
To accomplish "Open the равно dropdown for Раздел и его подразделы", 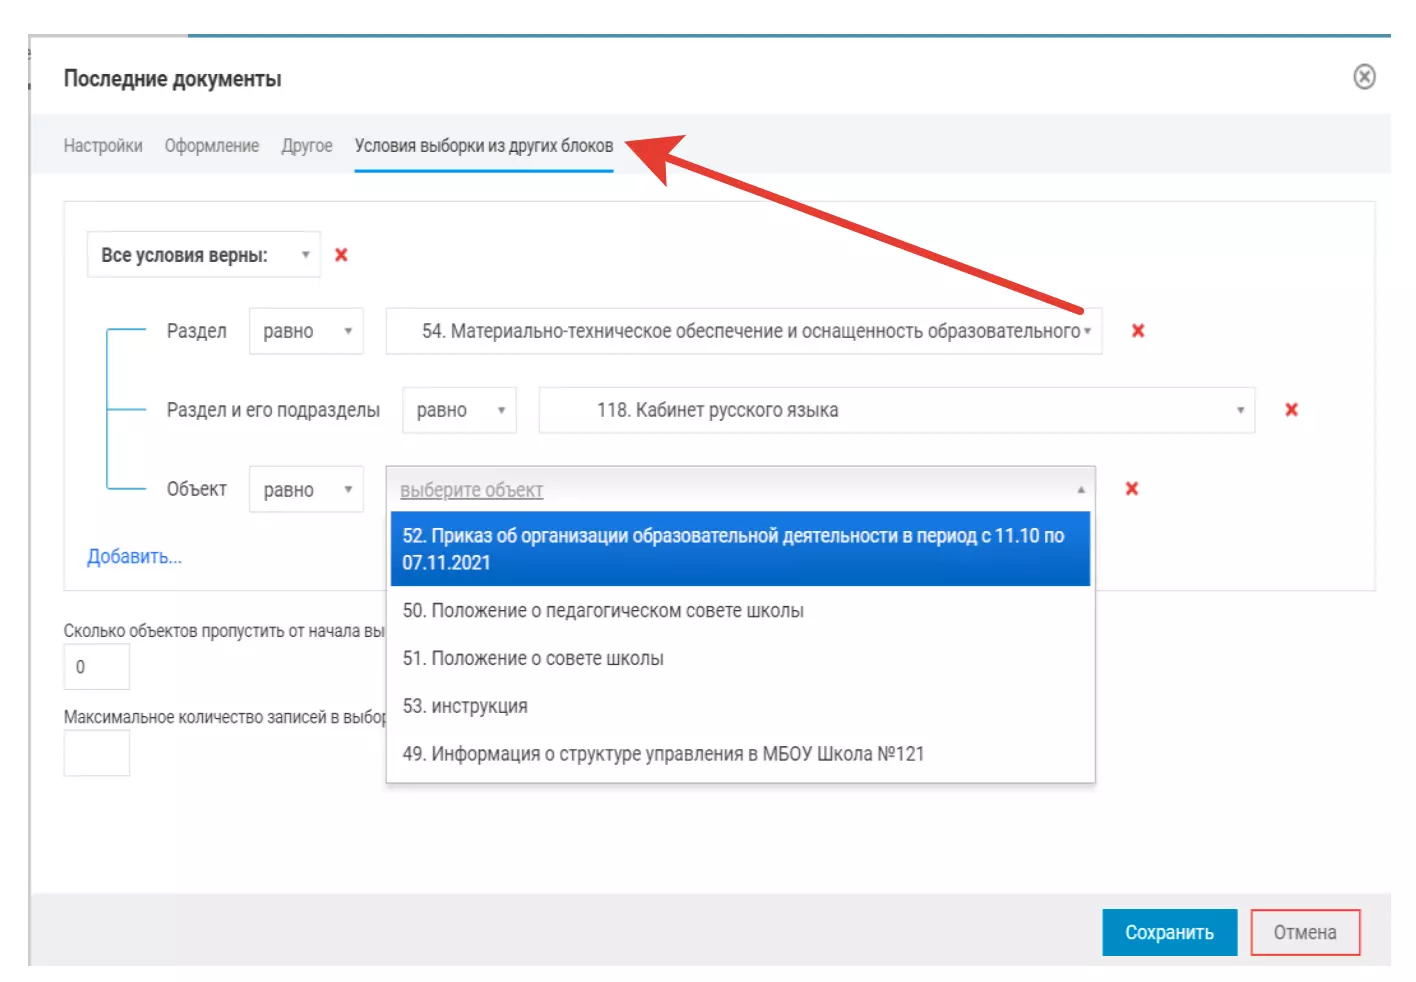I will coord(459,410).
